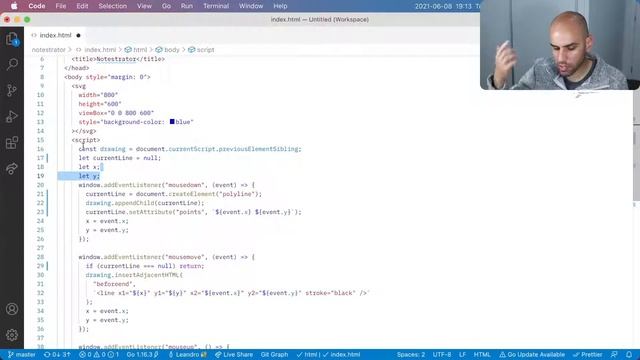Open the Code application menu
This screenshot has height=360, width=640.
[x=37, y=6]
